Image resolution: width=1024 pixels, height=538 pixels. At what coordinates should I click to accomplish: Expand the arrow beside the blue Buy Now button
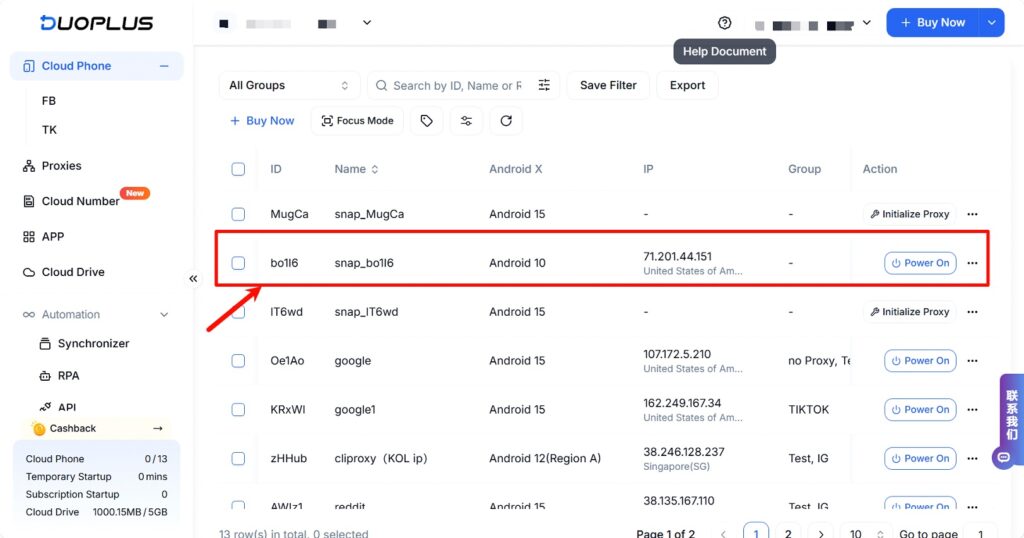pyautogui.click(x=991, y=23)
